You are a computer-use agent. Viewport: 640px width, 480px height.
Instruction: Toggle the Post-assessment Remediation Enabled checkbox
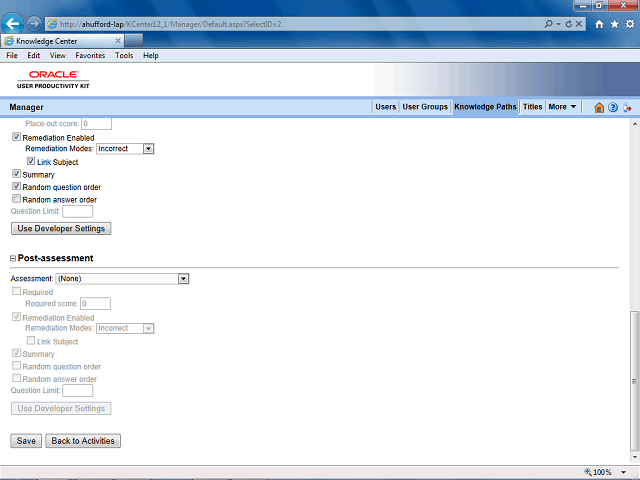pyautogui.click(x=16, y=316)
